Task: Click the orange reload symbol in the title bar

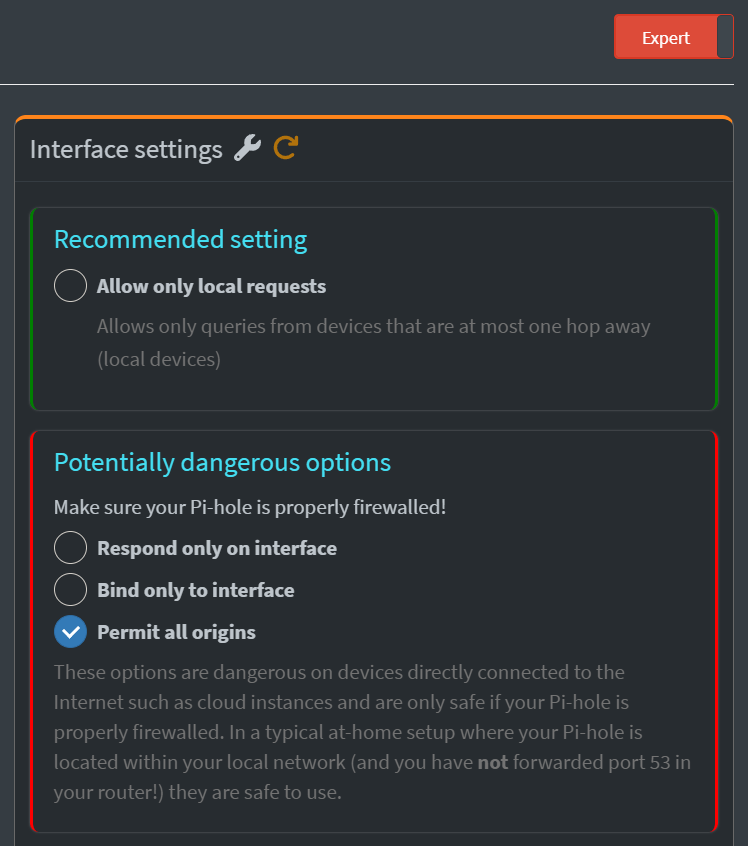Action: click(x=284, y=147)
